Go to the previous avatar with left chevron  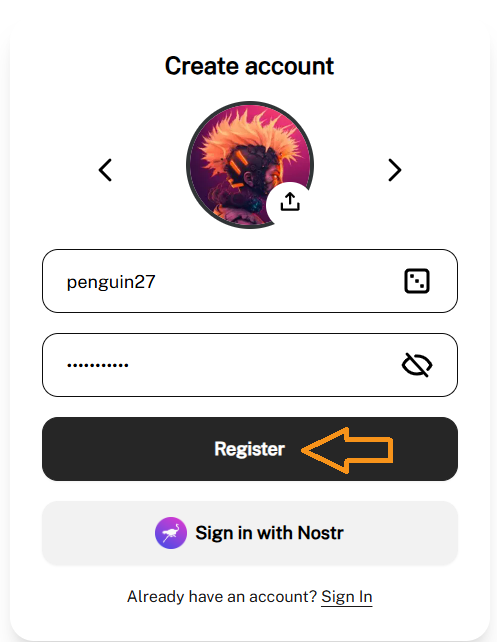[x=105, y=170]
